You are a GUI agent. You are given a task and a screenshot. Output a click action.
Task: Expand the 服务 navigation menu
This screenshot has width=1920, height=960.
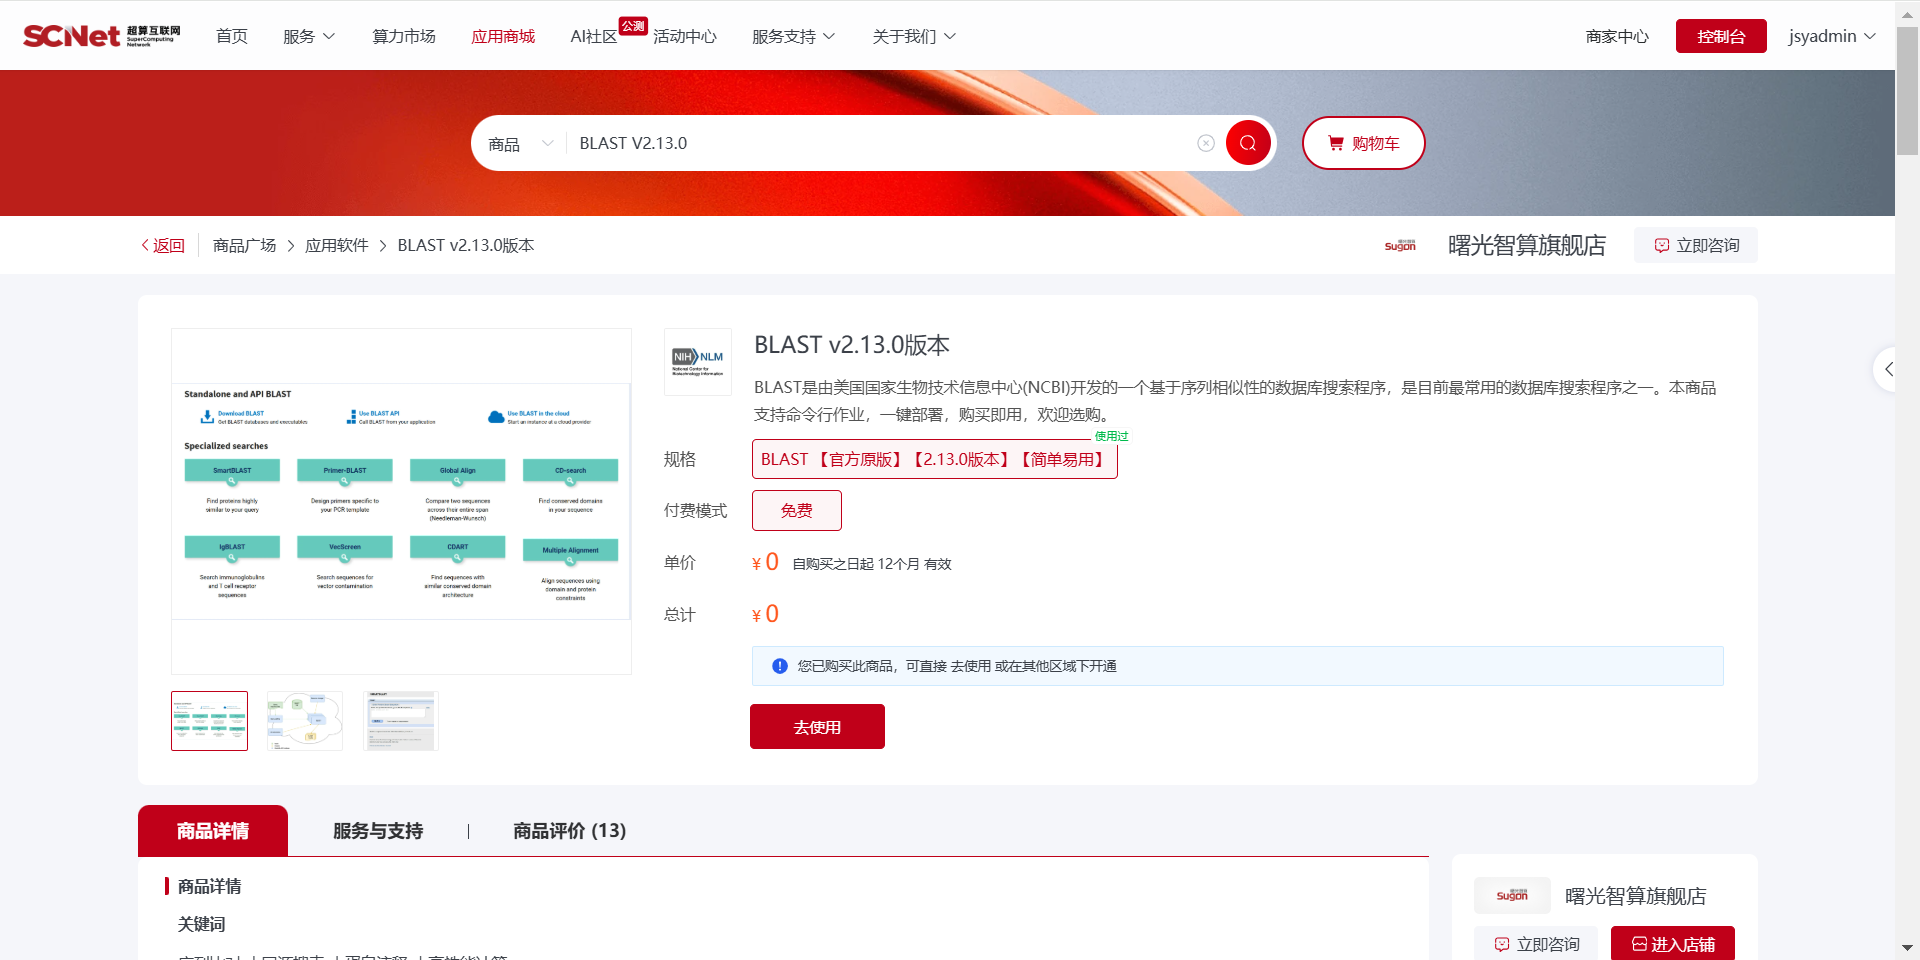[308, 36]
